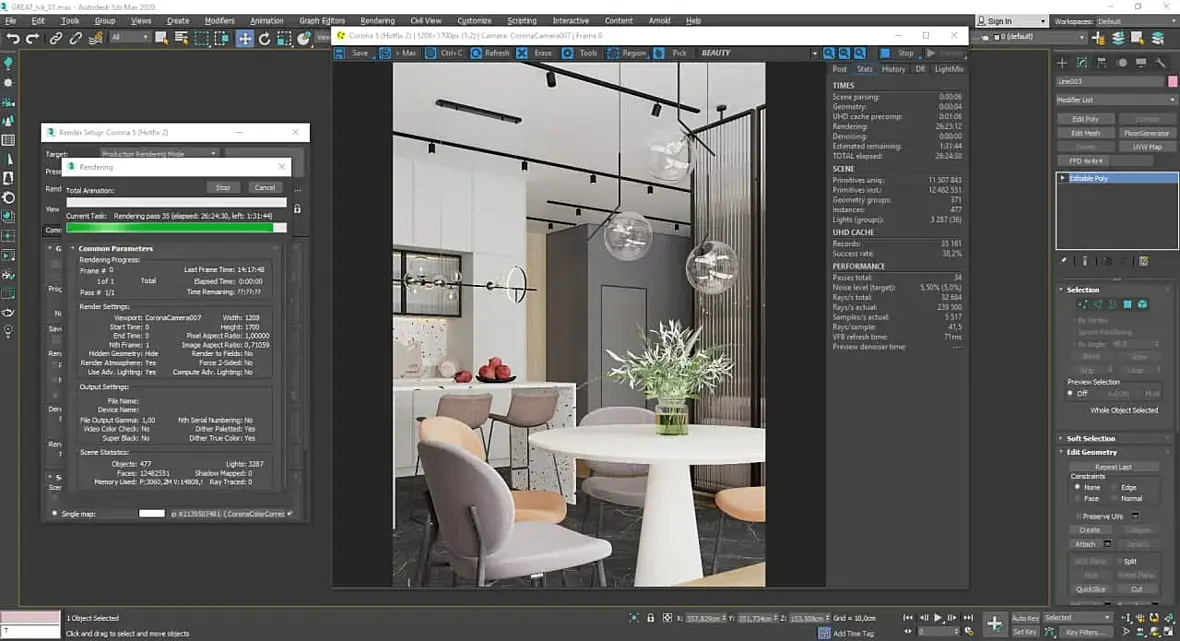Open the Graph Editors menu
The width and height of the screenshot is (1180, 641).
pos(322,20)
